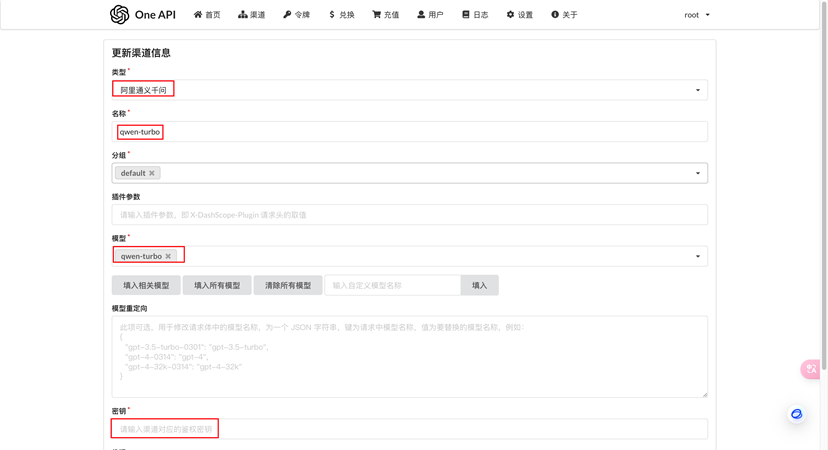
Task: Open the 类型 channel type dropdown
Action: (409, 90)
